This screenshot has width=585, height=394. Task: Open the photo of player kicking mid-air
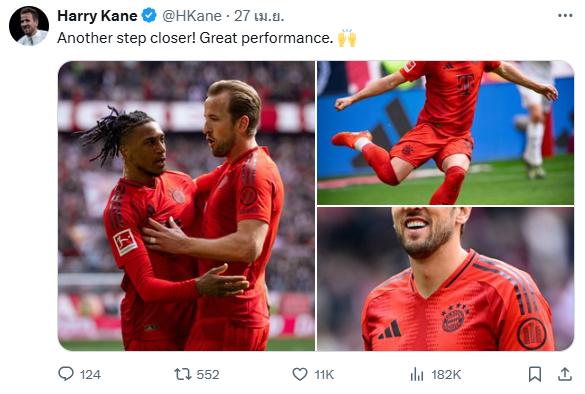pyautogui.click(x=445, y=133)
